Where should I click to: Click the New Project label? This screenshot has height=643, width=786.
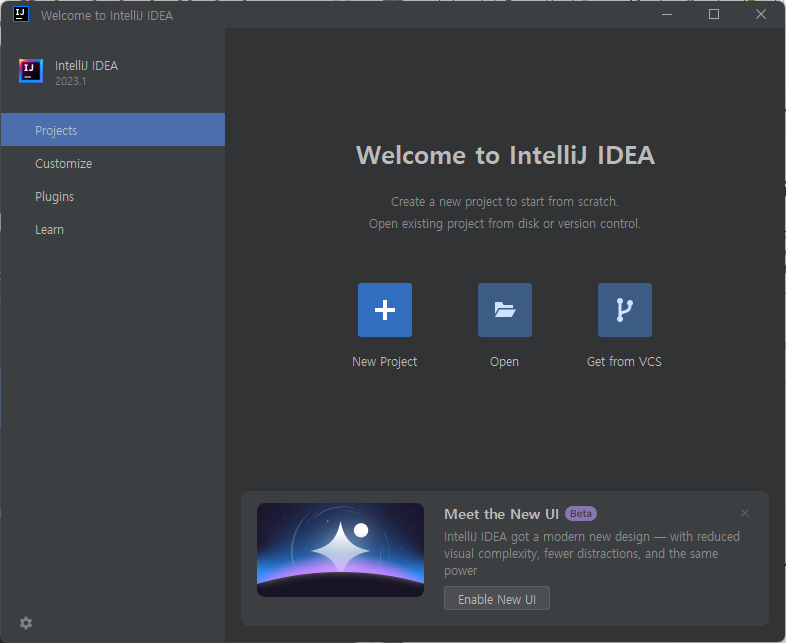coord(384,362)
